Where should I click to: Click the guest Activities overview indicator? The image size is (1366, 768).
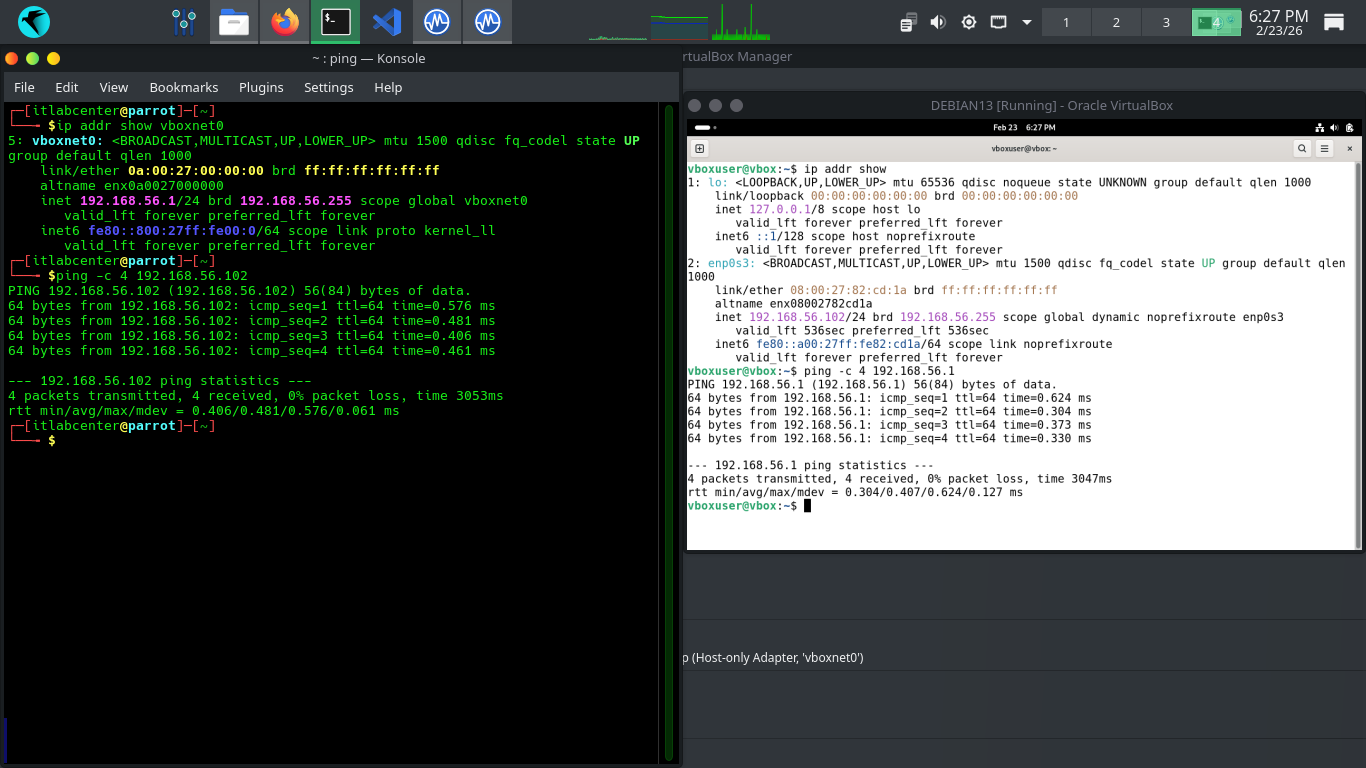[x=702, y=128]
